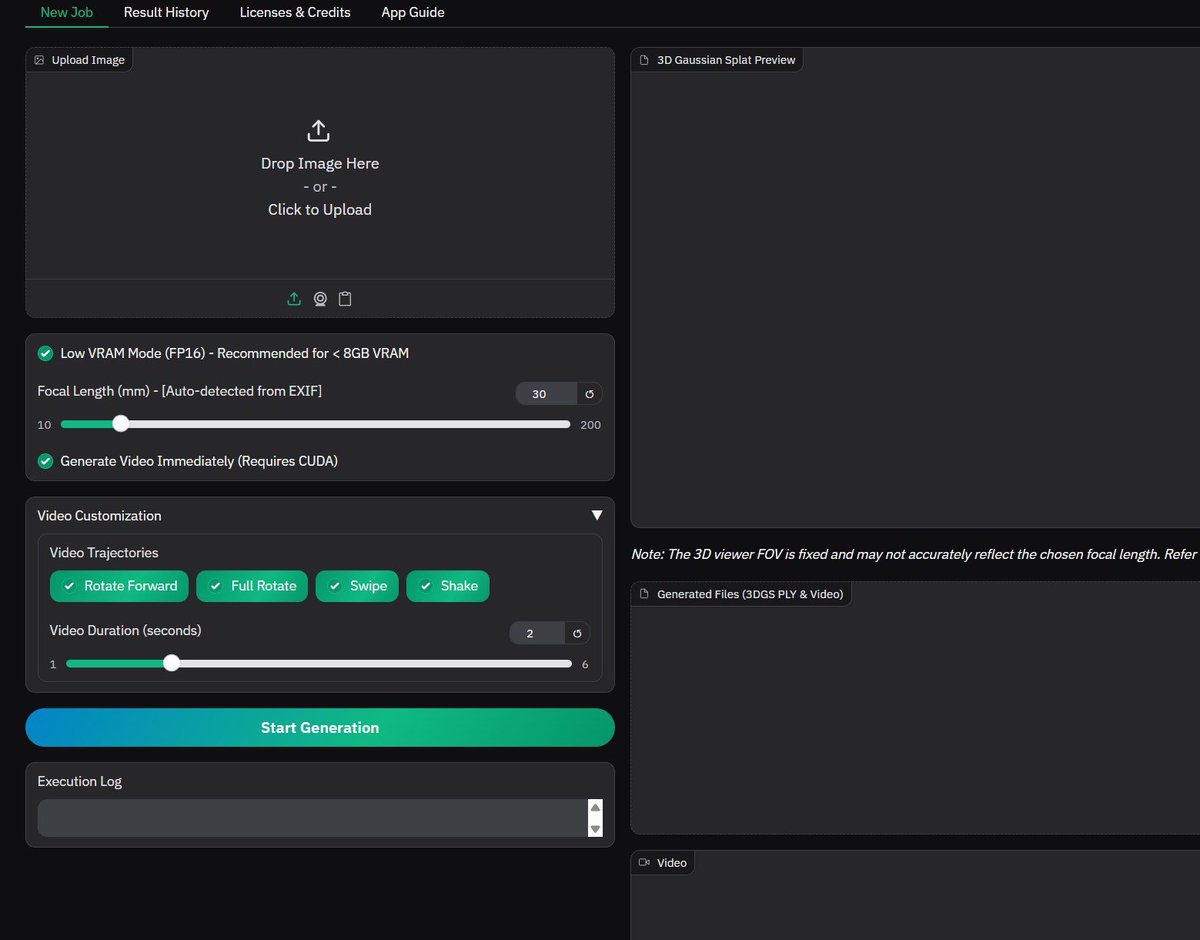
Task: Reset the Focal Length value
Action: pyautogui.click(x=590, y=394)
